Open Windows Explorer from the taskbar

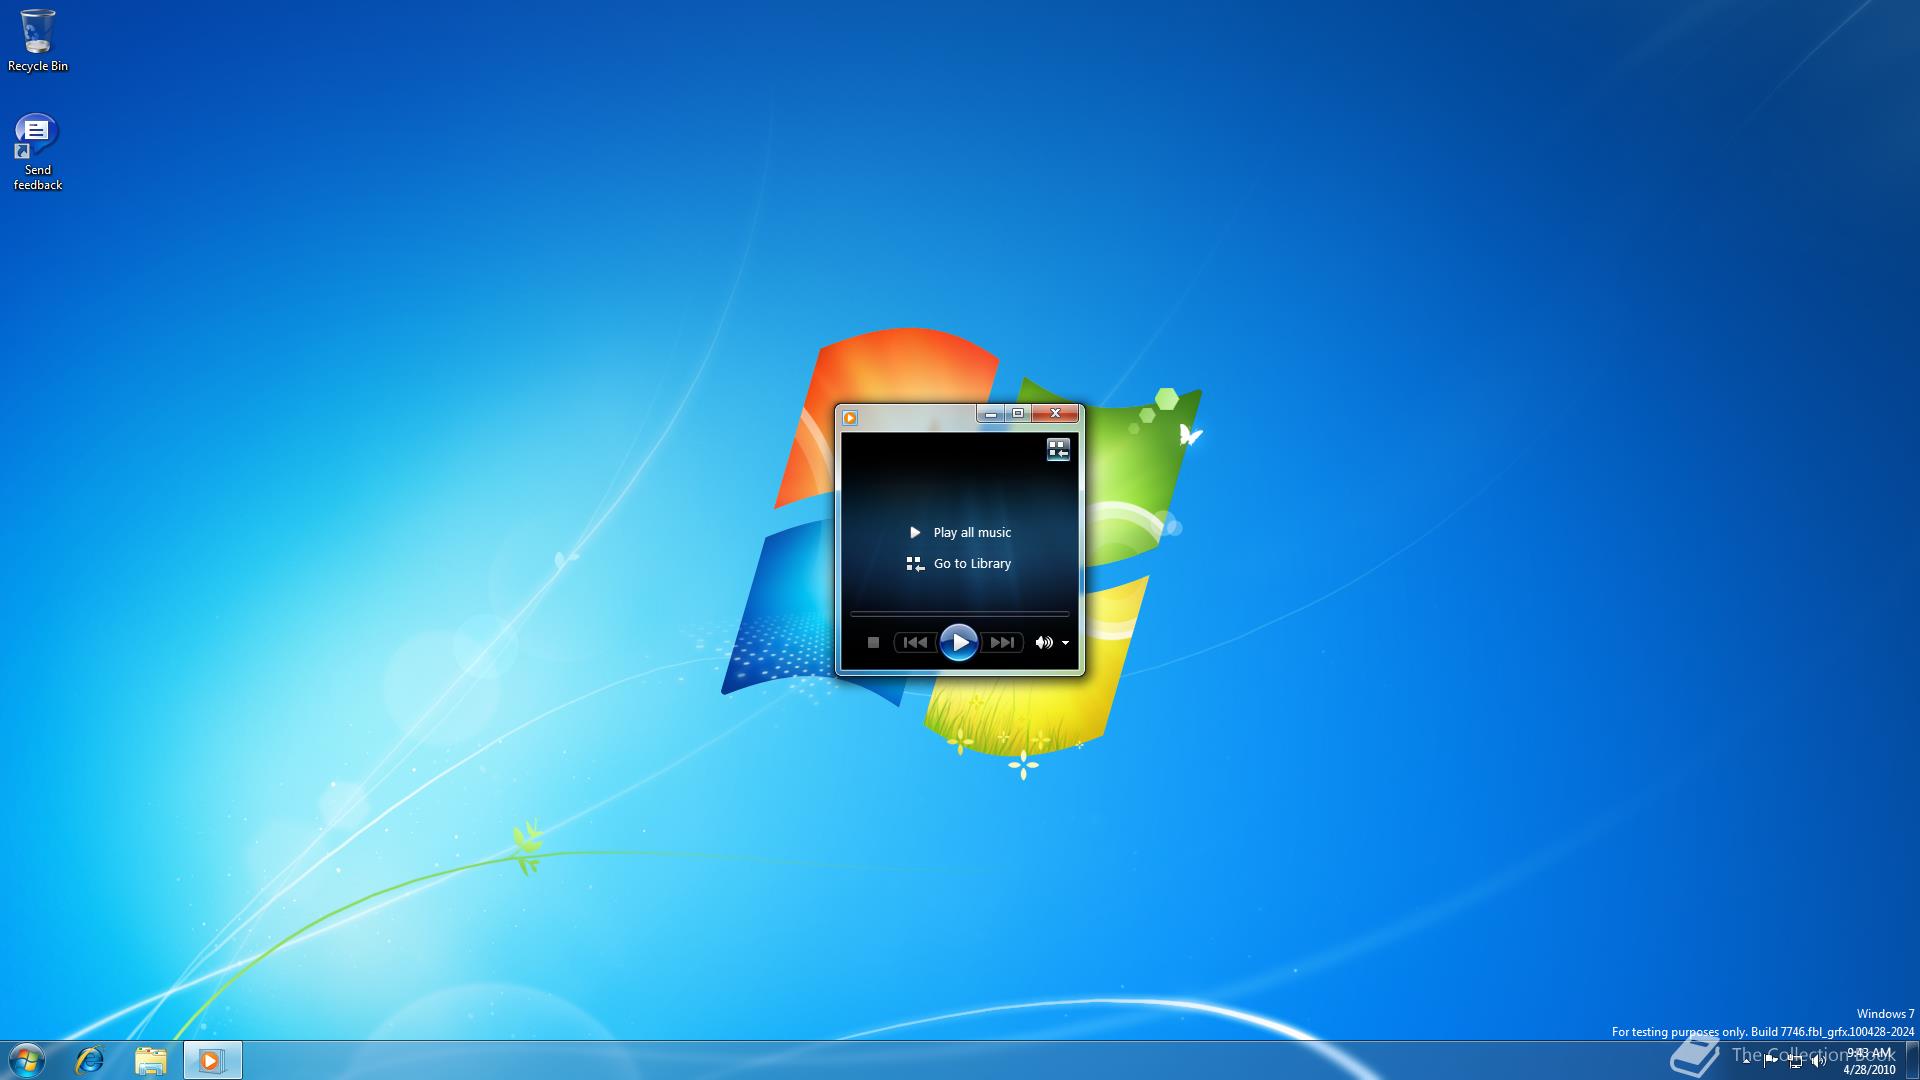[x=151, y=1060]
